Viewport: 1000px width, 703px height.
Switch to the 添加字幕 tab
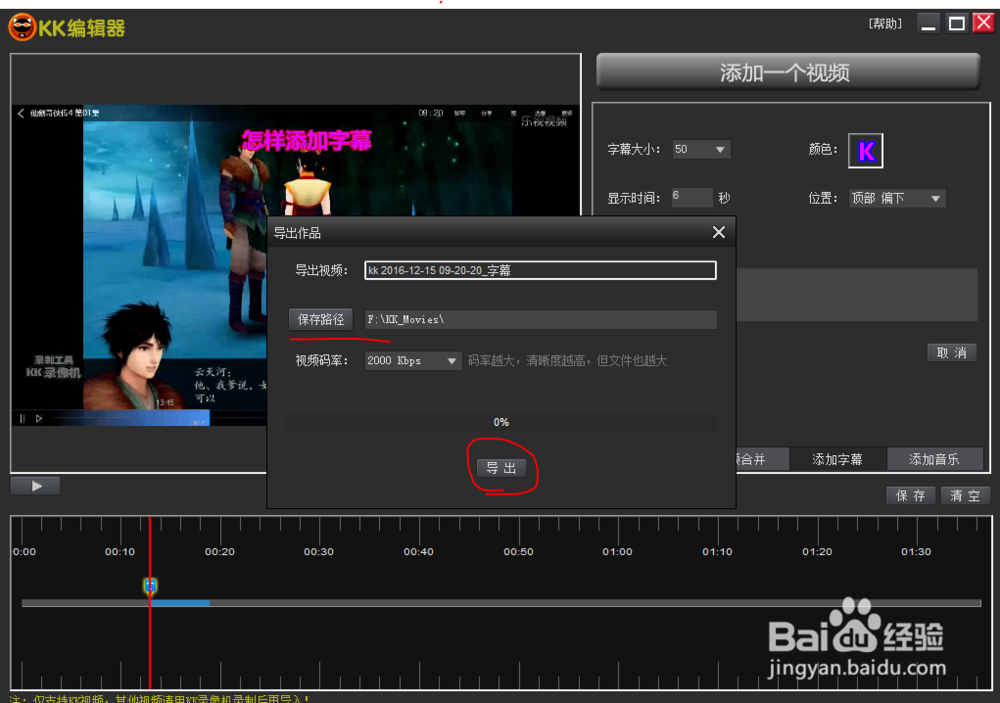point(837,459)
